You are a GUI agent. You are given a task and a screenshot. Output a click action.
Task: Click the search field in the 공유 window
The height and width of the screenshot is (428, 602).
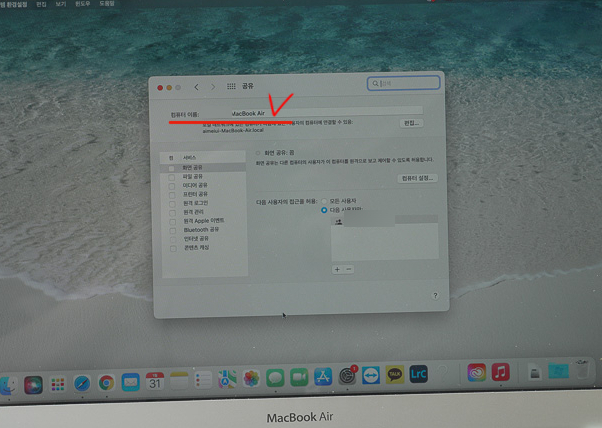click(404, 83)
